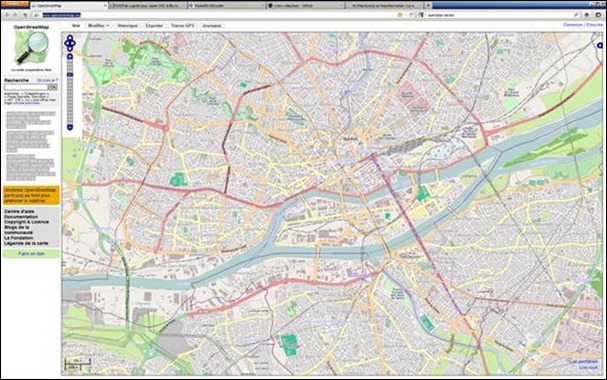The width and height of the screenshot is (607, 380).
Task: Zoom out with the minus button below the slider
Action: (70, 127)
